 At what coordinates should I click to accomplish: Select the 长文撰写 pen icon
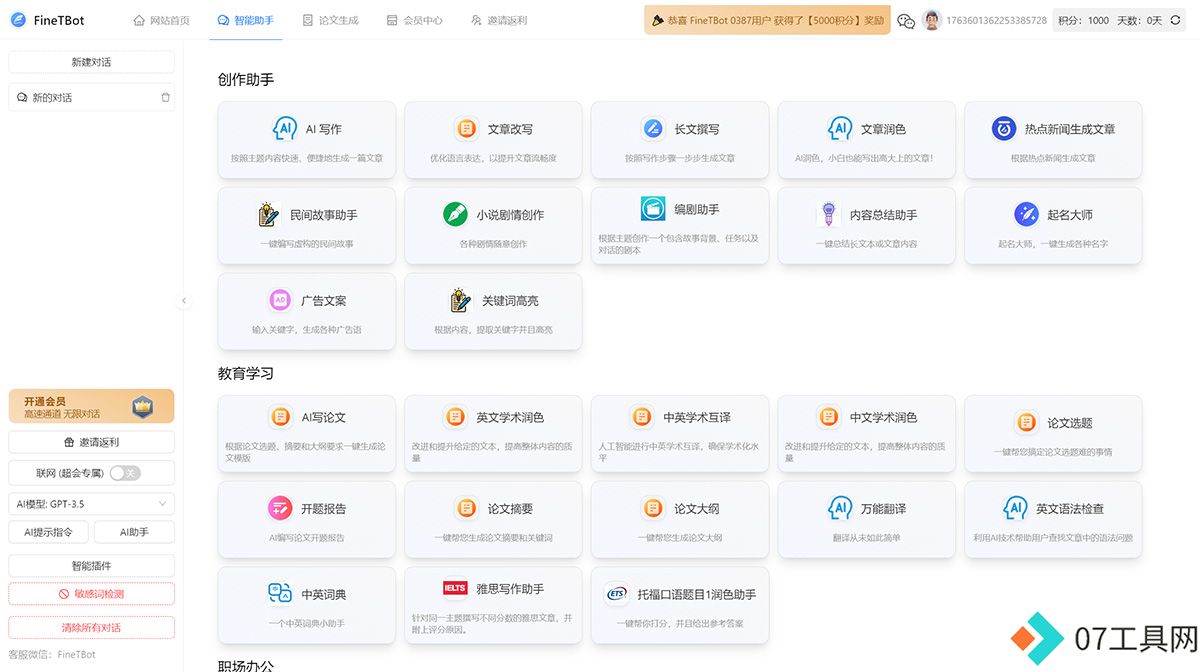[653, 128]
